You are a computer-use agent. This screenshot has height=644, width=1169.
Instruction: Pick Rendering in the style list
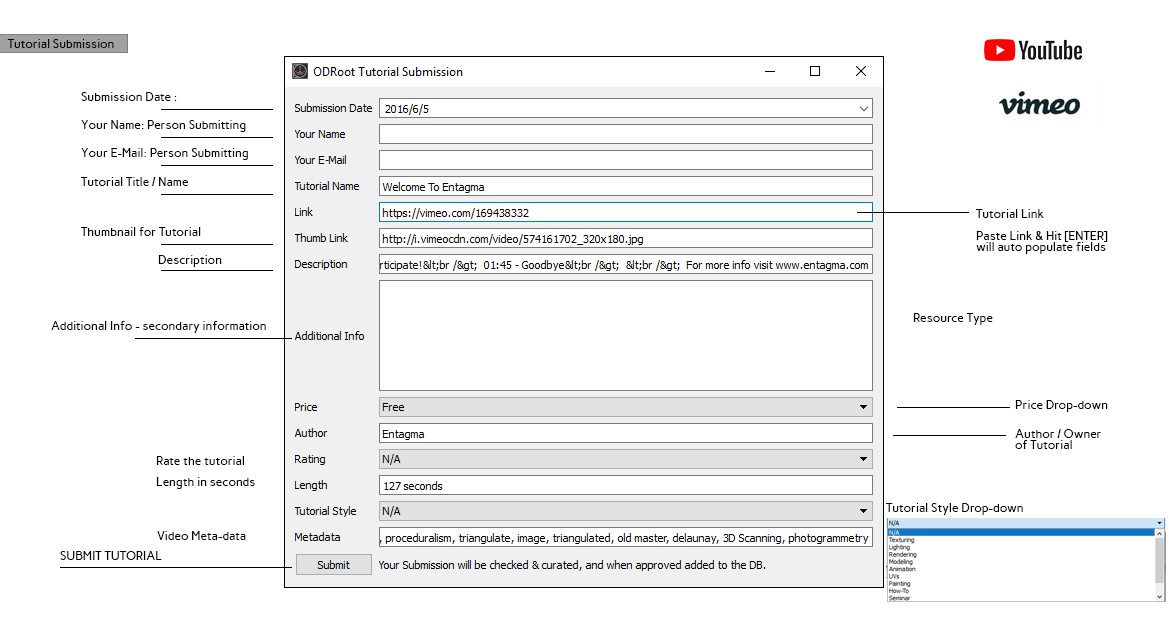pyautogui.click(x=902, y=555)
